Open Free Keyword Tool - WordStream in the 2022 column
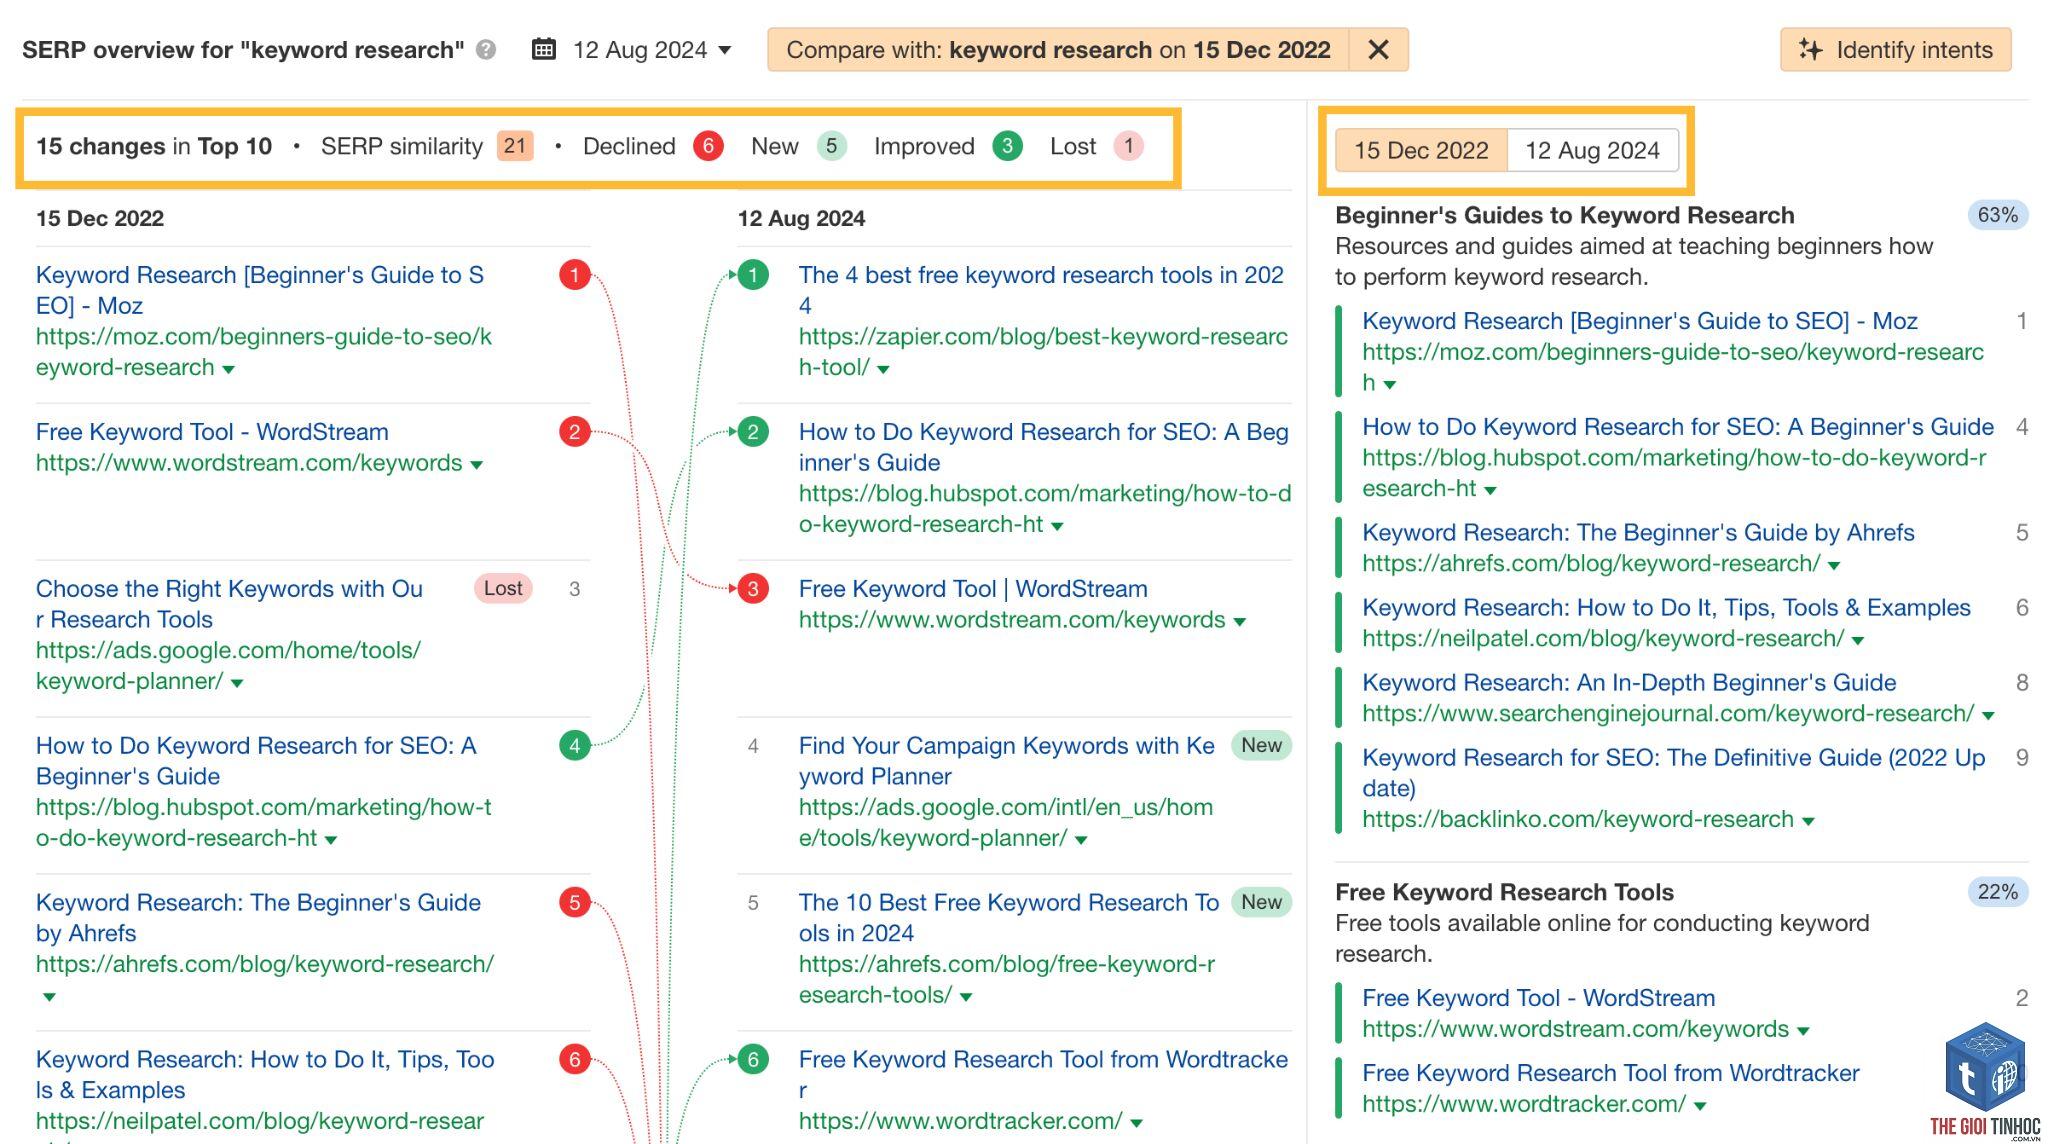 pos(212,432)
